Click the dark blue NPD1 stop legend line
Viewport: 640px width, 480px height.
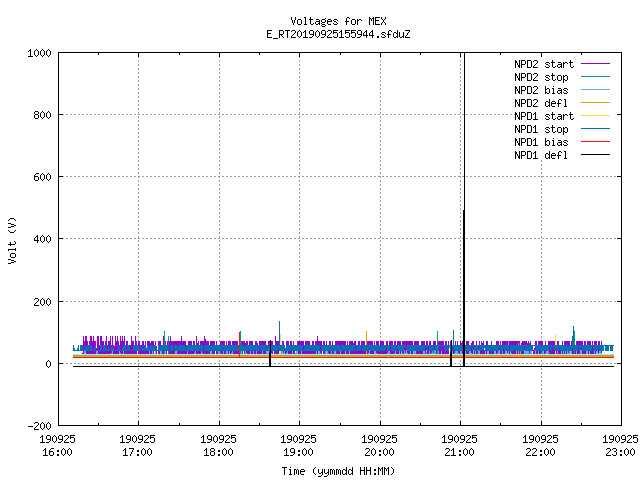tap(595, 129)
